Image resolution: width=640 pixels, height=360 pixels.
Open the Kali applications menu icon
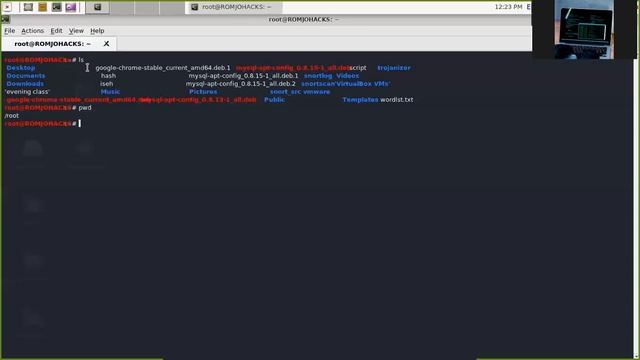(x=7, y=7)
